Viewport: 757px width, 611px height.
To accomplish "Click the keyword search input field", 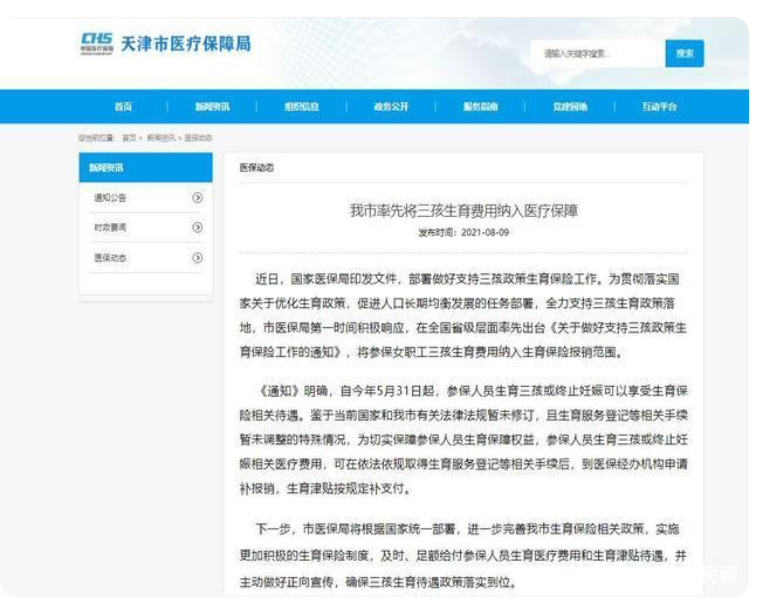I will 594,54.
